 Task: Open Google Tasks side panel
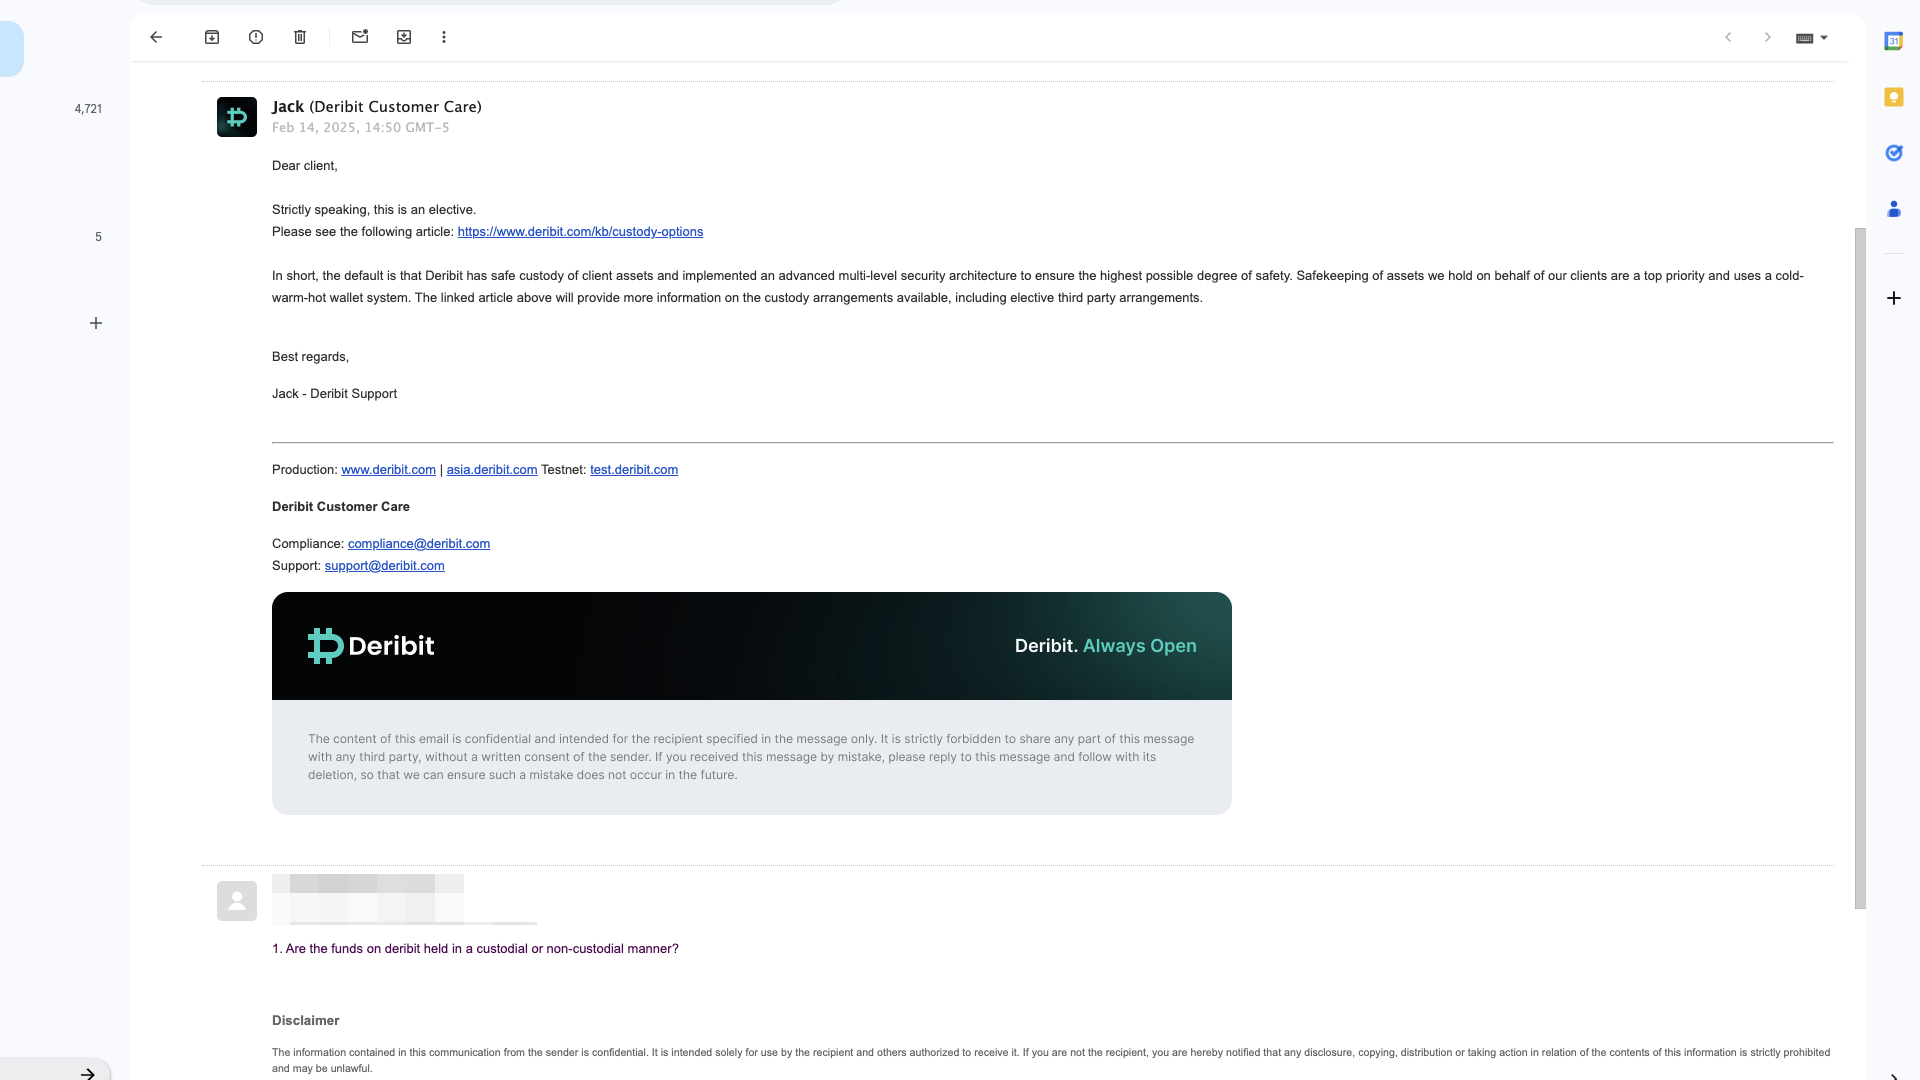tap(1893, 153)
